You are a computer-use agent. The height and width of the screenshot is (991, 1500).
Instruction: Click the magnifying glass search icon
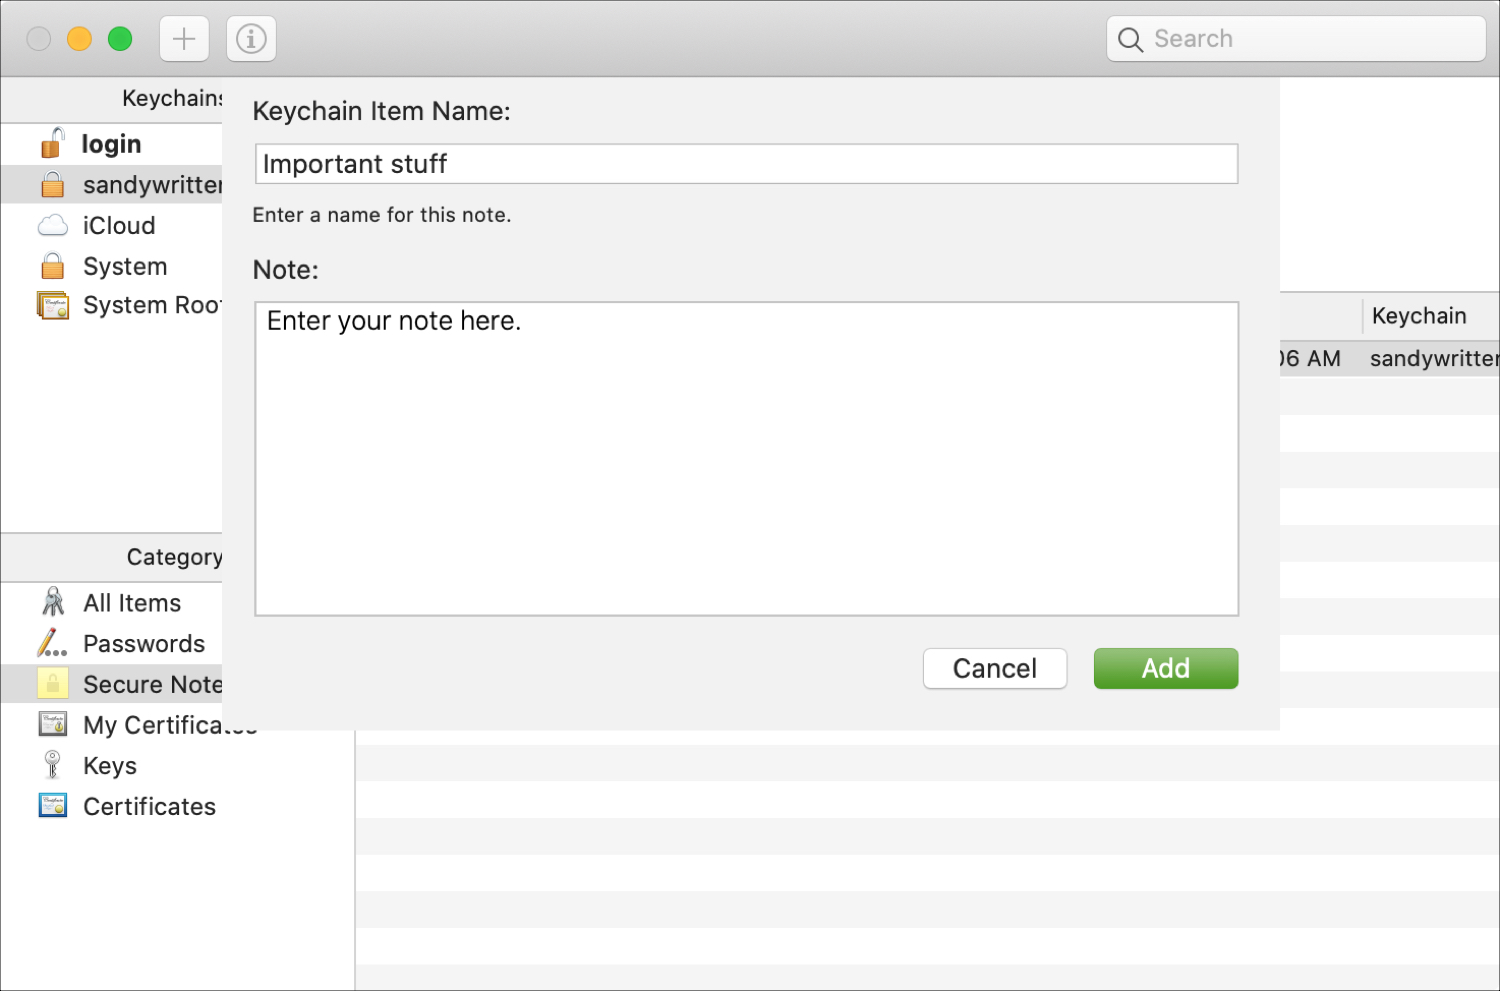click(1130, 39)
